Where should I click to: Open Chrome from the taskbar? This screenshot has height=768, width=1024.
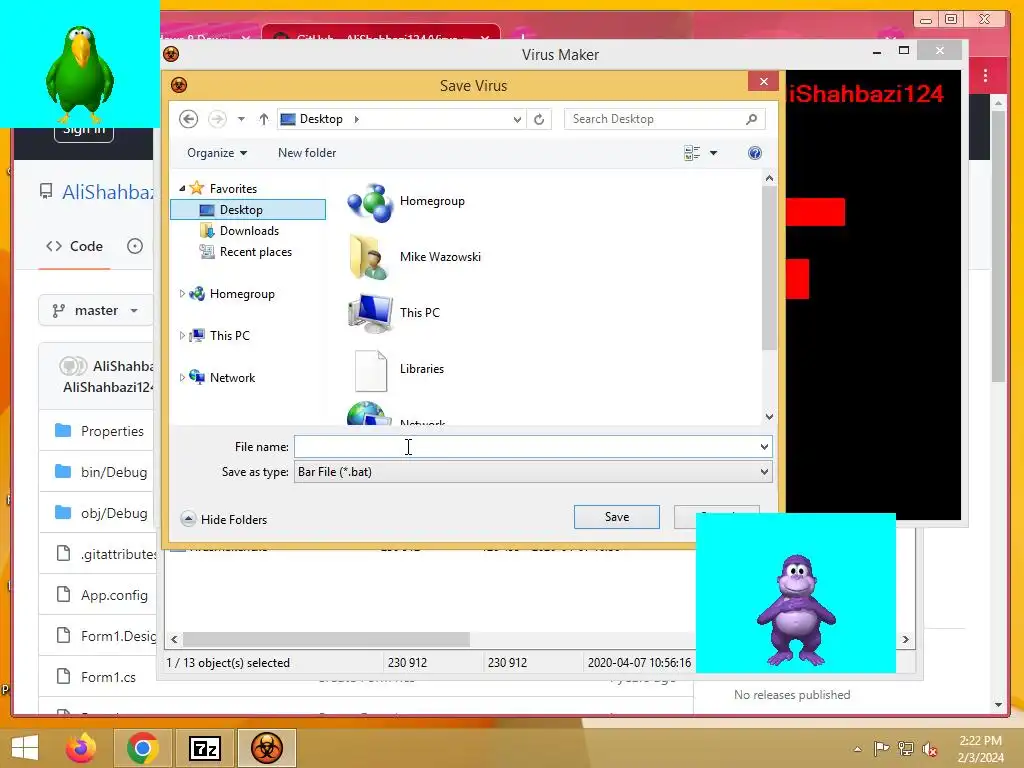point(142,748)
